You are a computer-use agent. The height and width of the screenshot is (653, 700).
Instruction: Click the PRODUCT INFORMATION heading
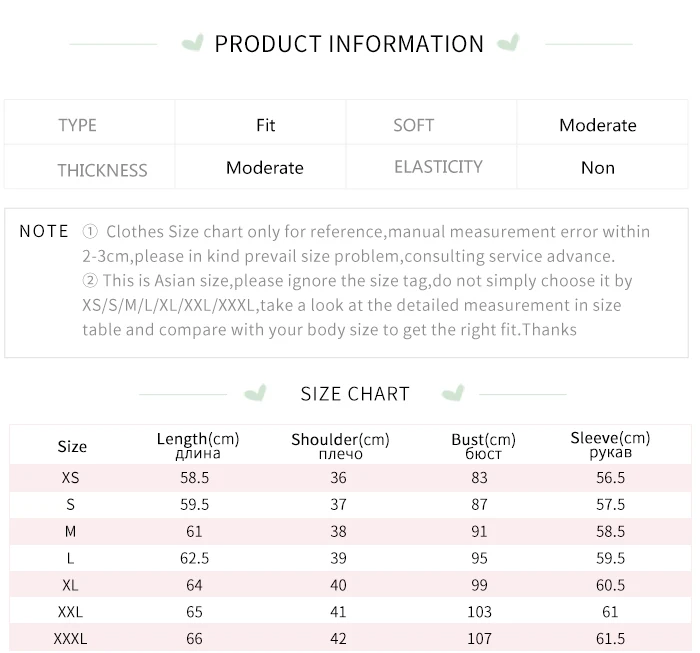point(349,44)
